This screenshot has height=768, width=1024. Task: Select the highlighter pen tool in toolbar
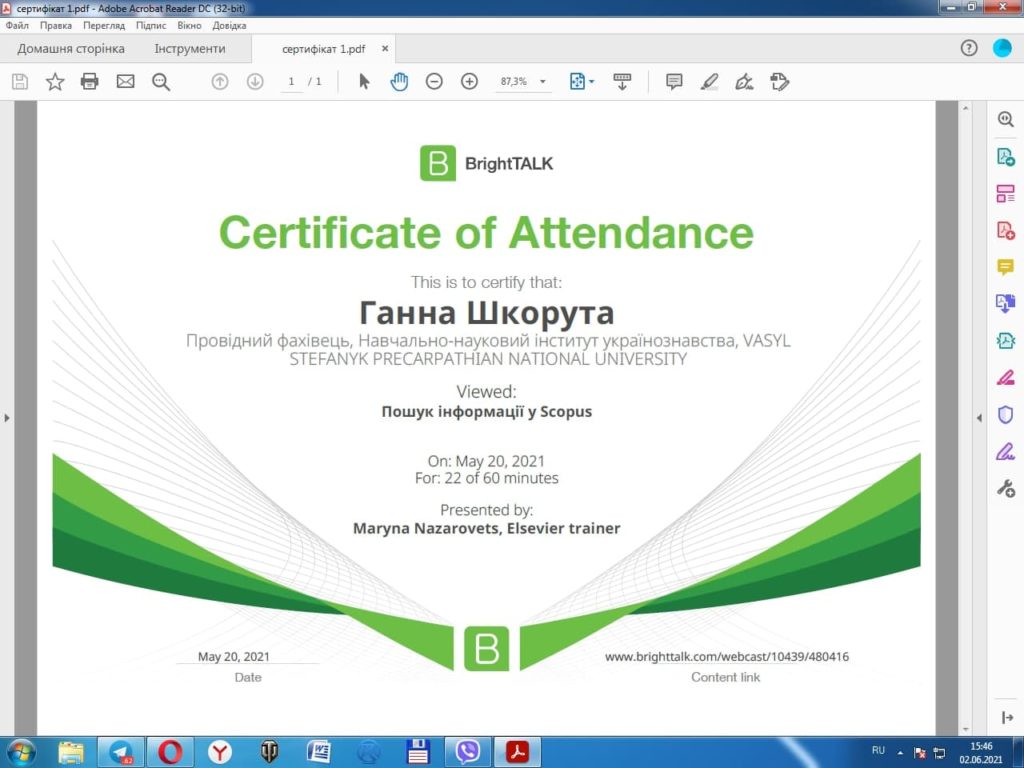pyautogui.click(x=709, y=82)
